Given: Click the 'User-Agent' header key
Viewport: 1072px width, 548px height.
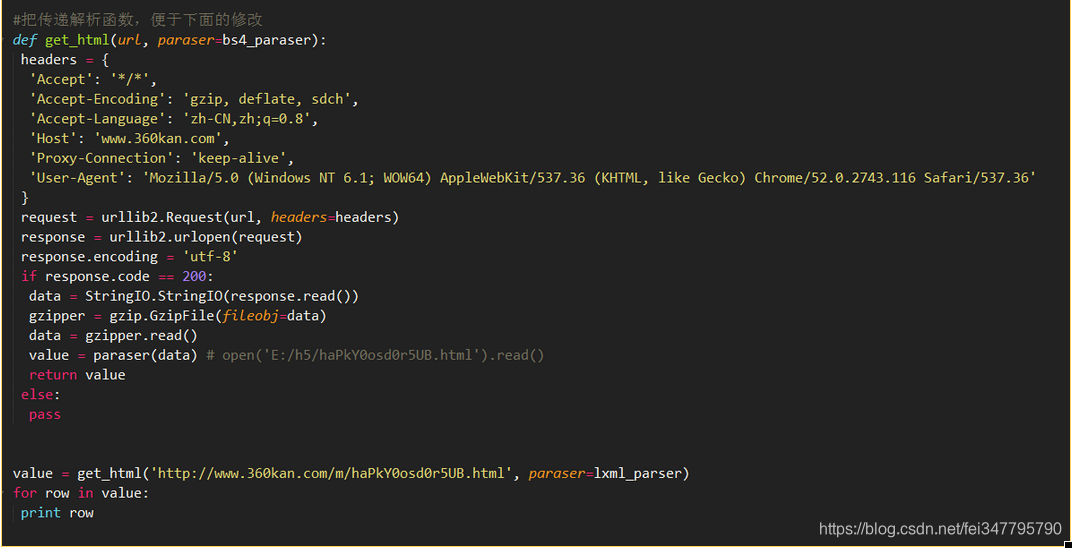Looking at the screenshot, I should pos(75,178).
